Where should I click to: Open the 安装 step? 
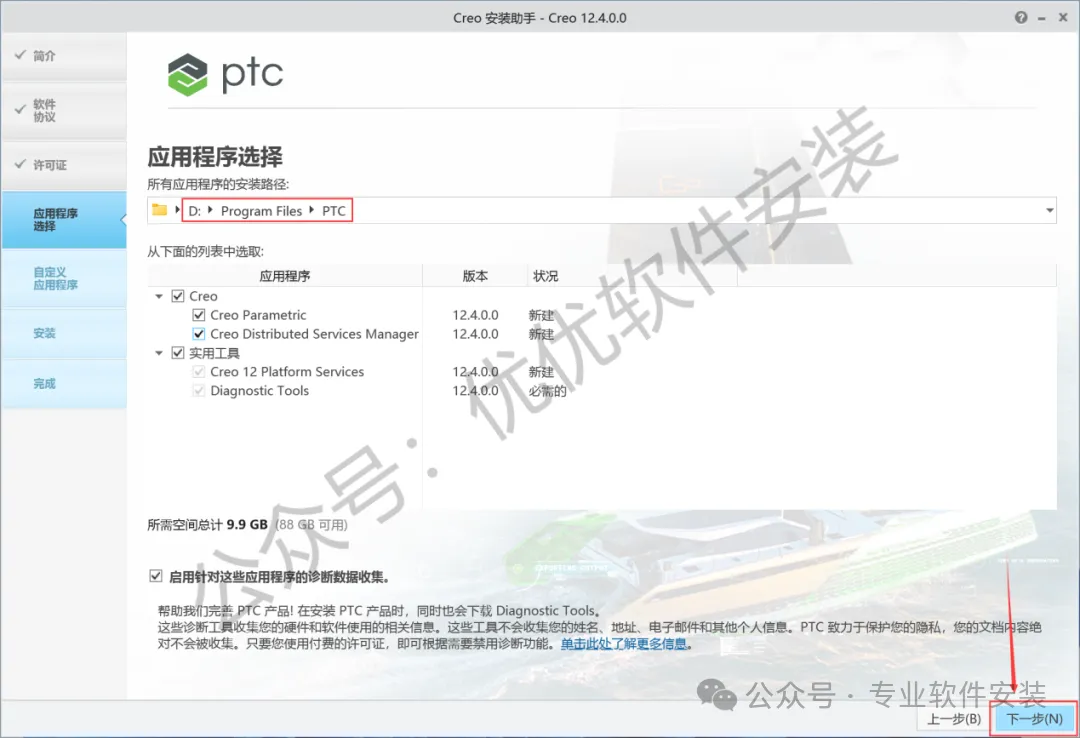tap(64, 334)
